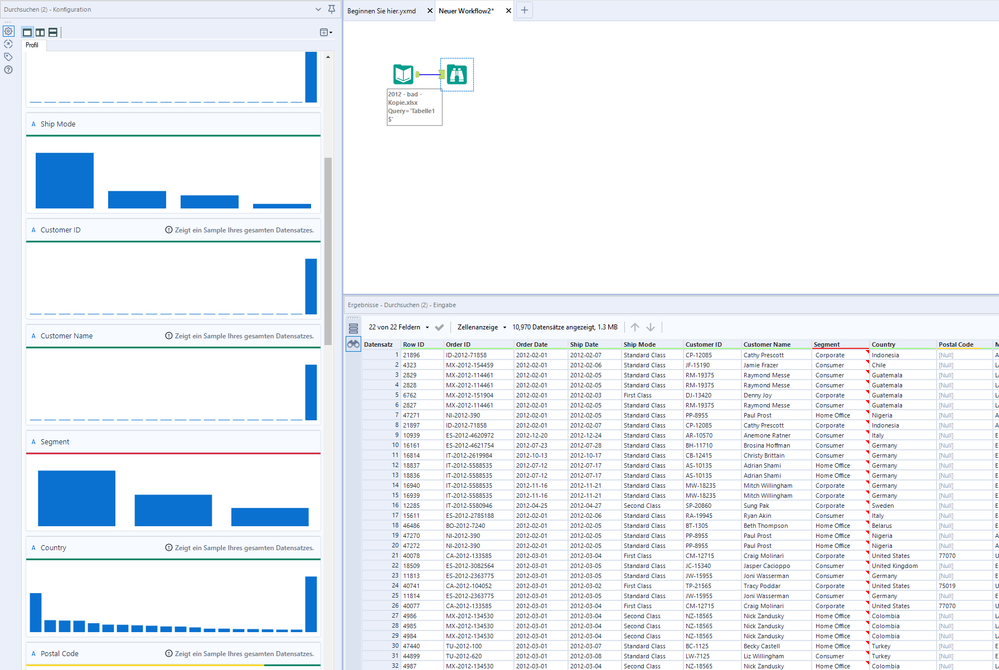Click the metadata view icon in results
The height and width of the screenshot is (670, 999).
[353, 329]
